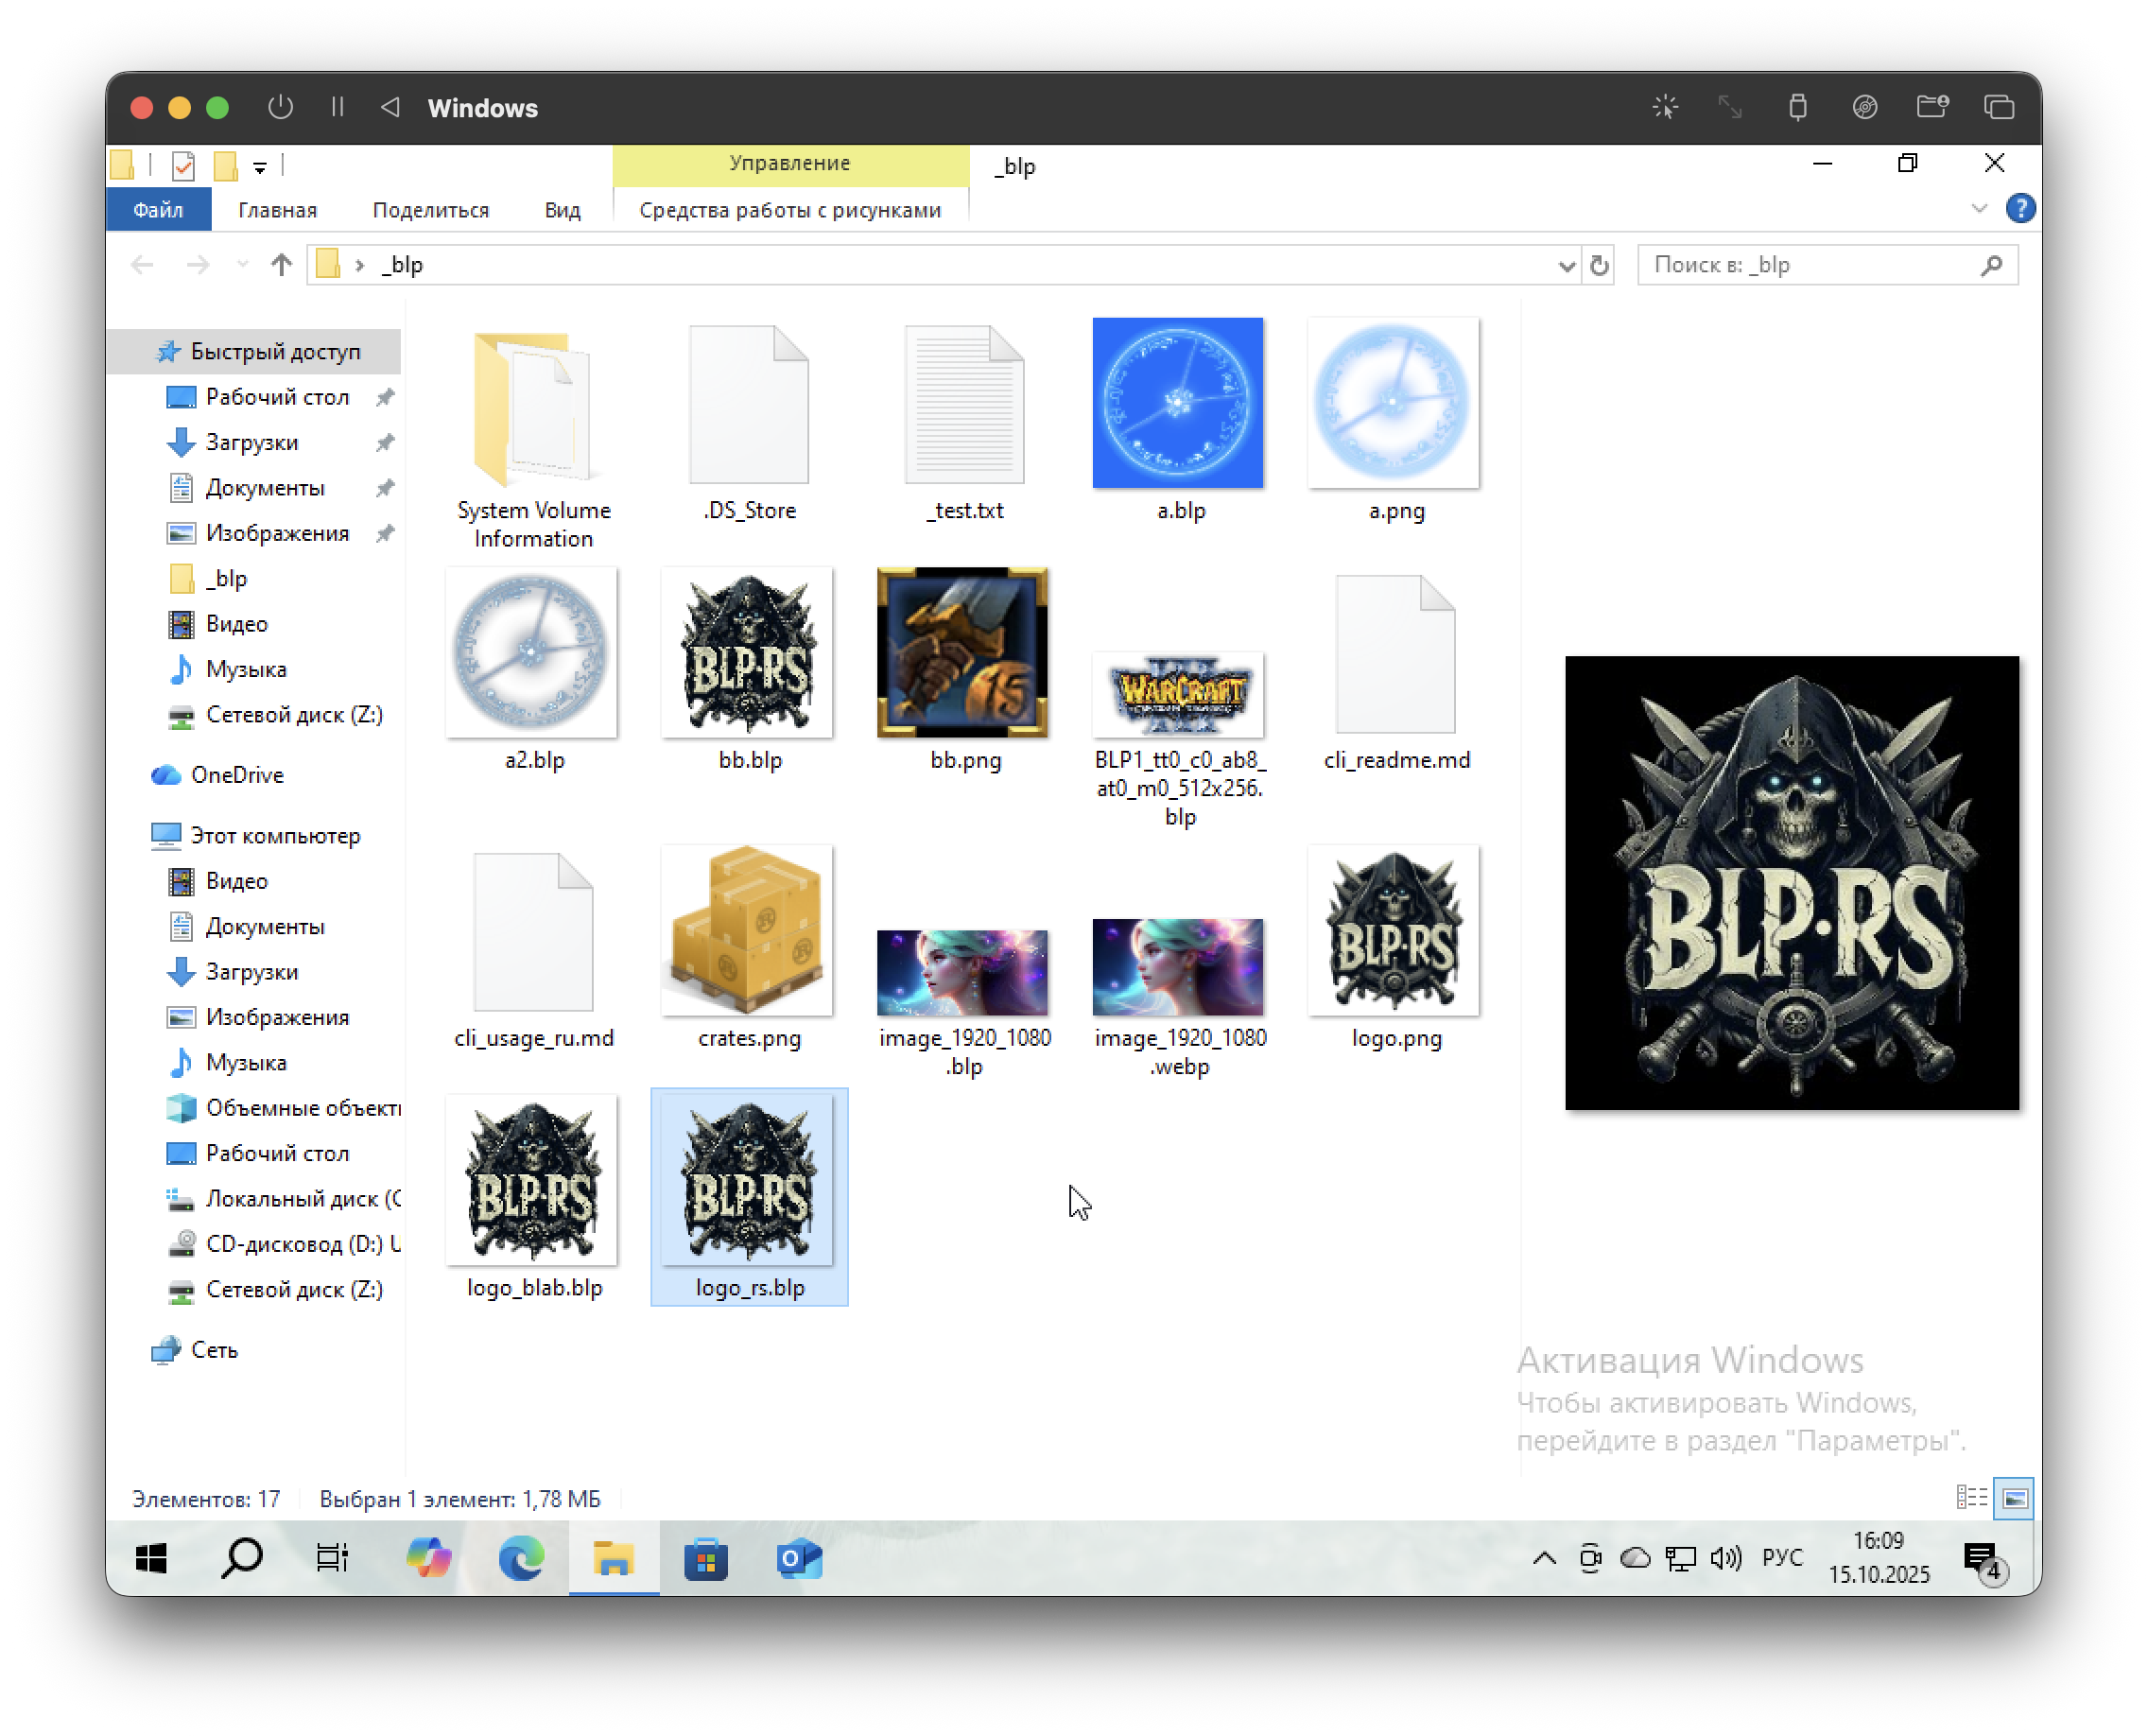Open the quick access toolbar customize dropdown
The image size is (2148, 1736).
[260, 168]
